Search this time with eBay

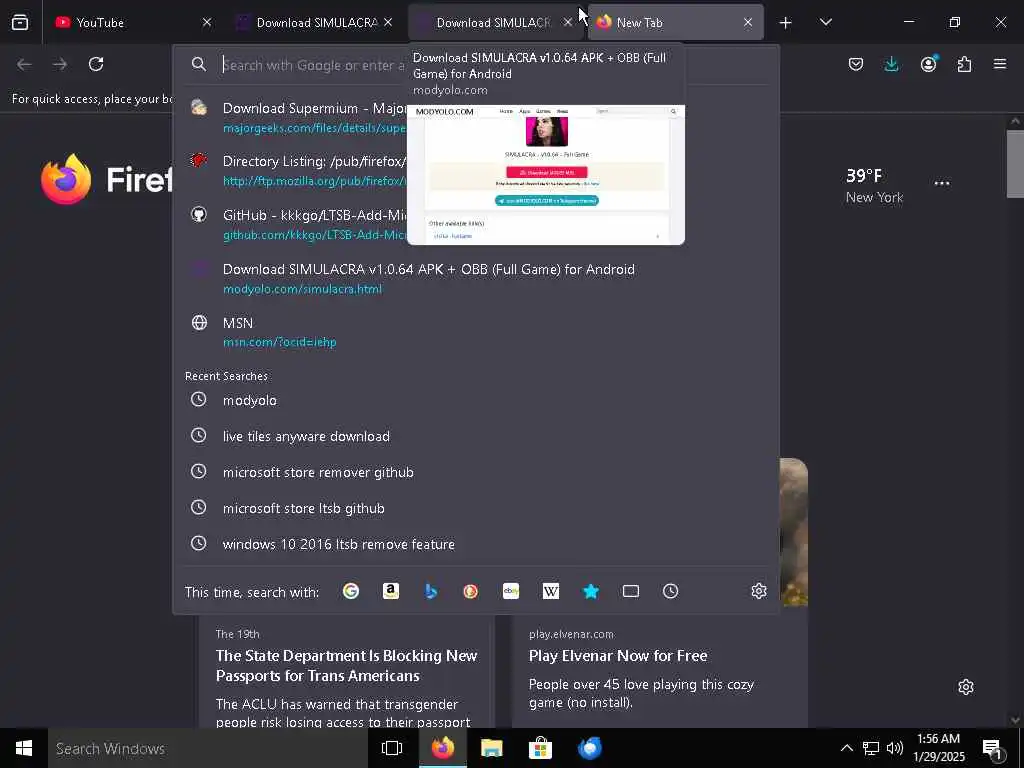pos(511,591)
